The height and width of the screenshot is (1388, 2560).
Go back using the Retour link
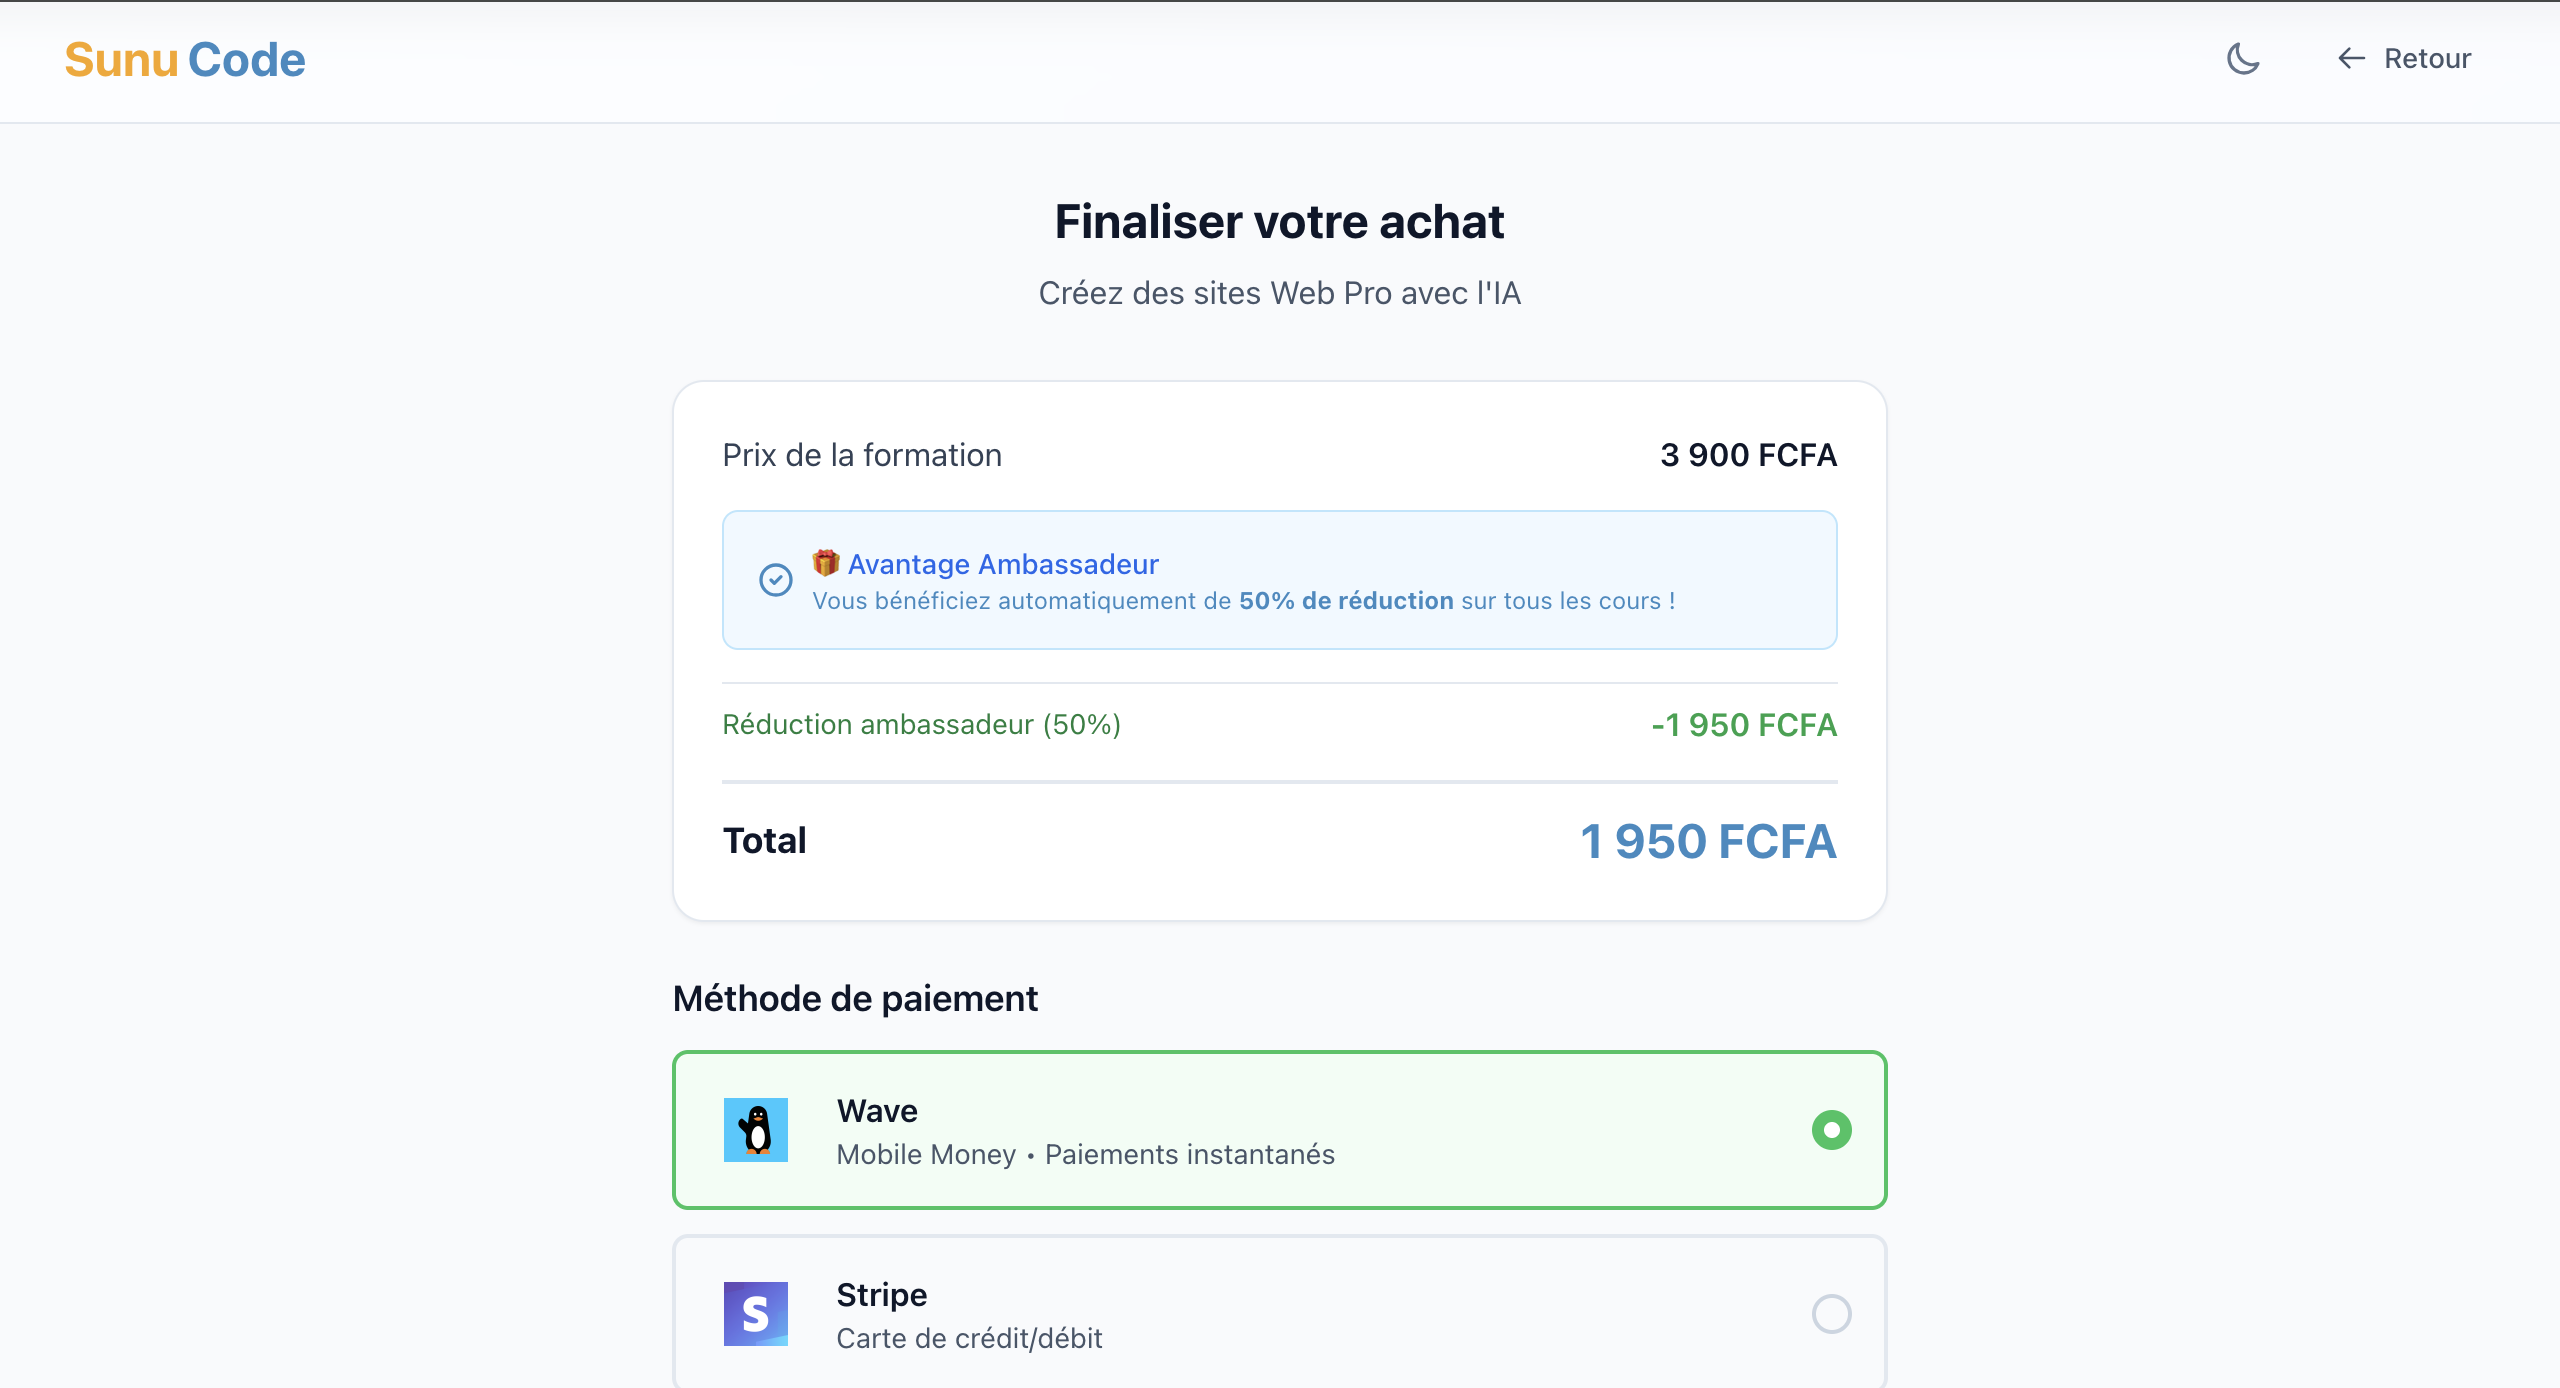[x=2427, y=59]
